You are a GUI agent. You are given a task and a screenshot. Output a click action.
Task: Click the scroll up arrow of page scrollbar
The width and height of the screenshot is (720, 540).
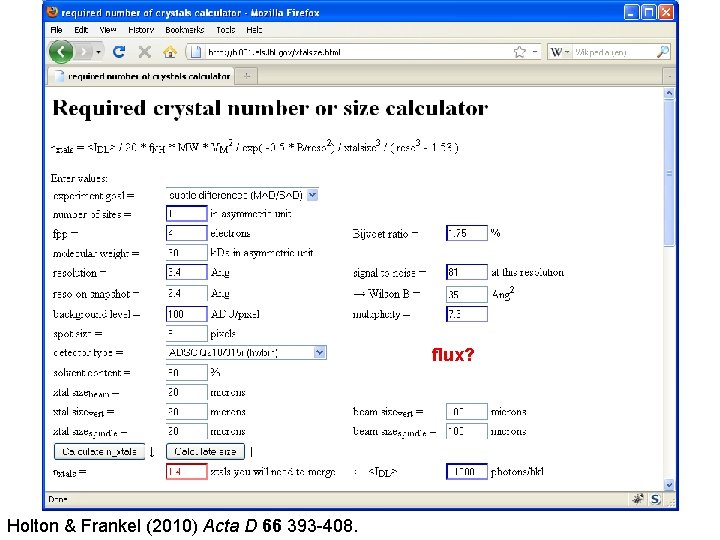pos(669,93)
